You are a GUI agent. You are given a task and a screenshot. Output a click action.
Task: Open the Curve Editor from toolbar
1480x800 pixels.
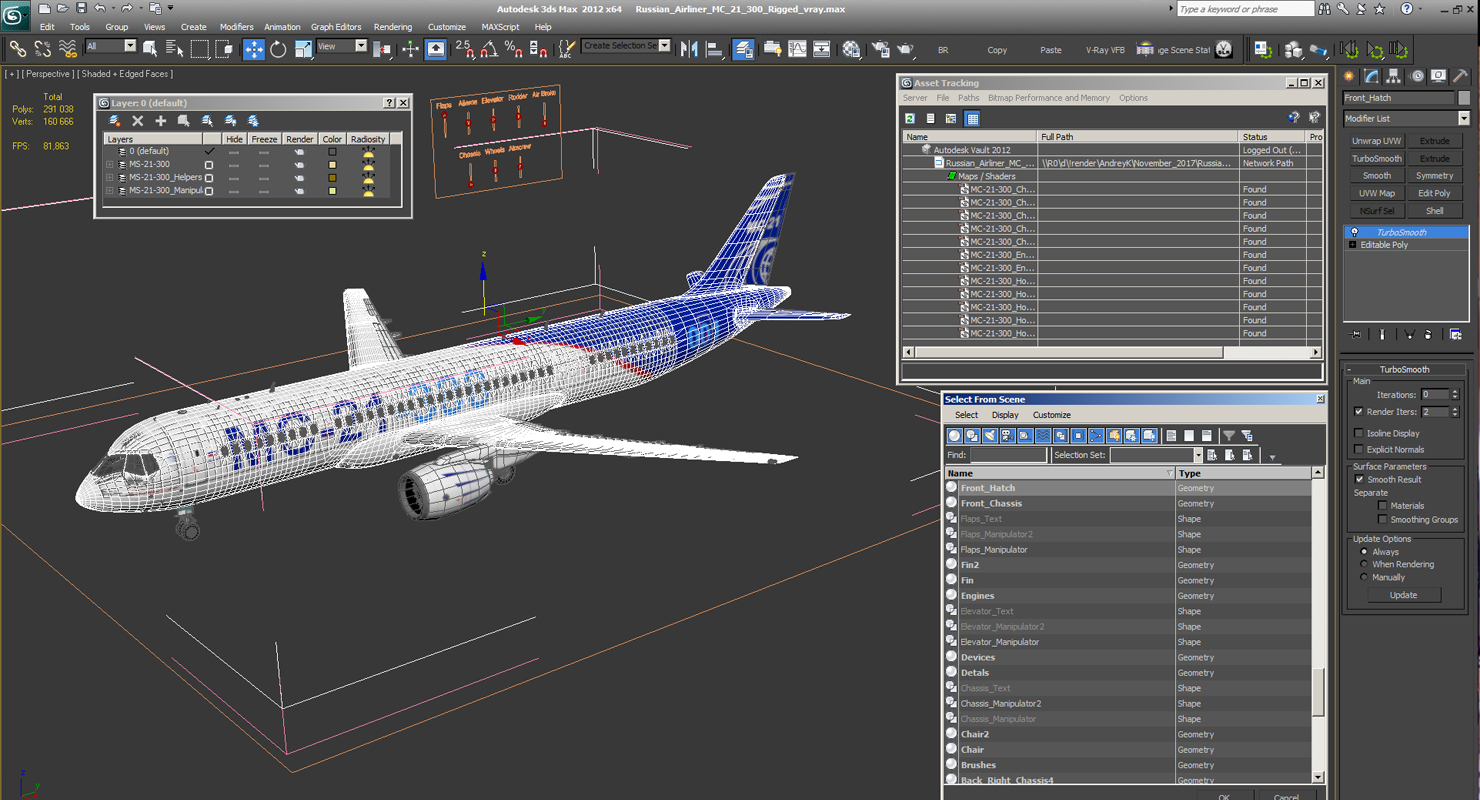point(797,48)
